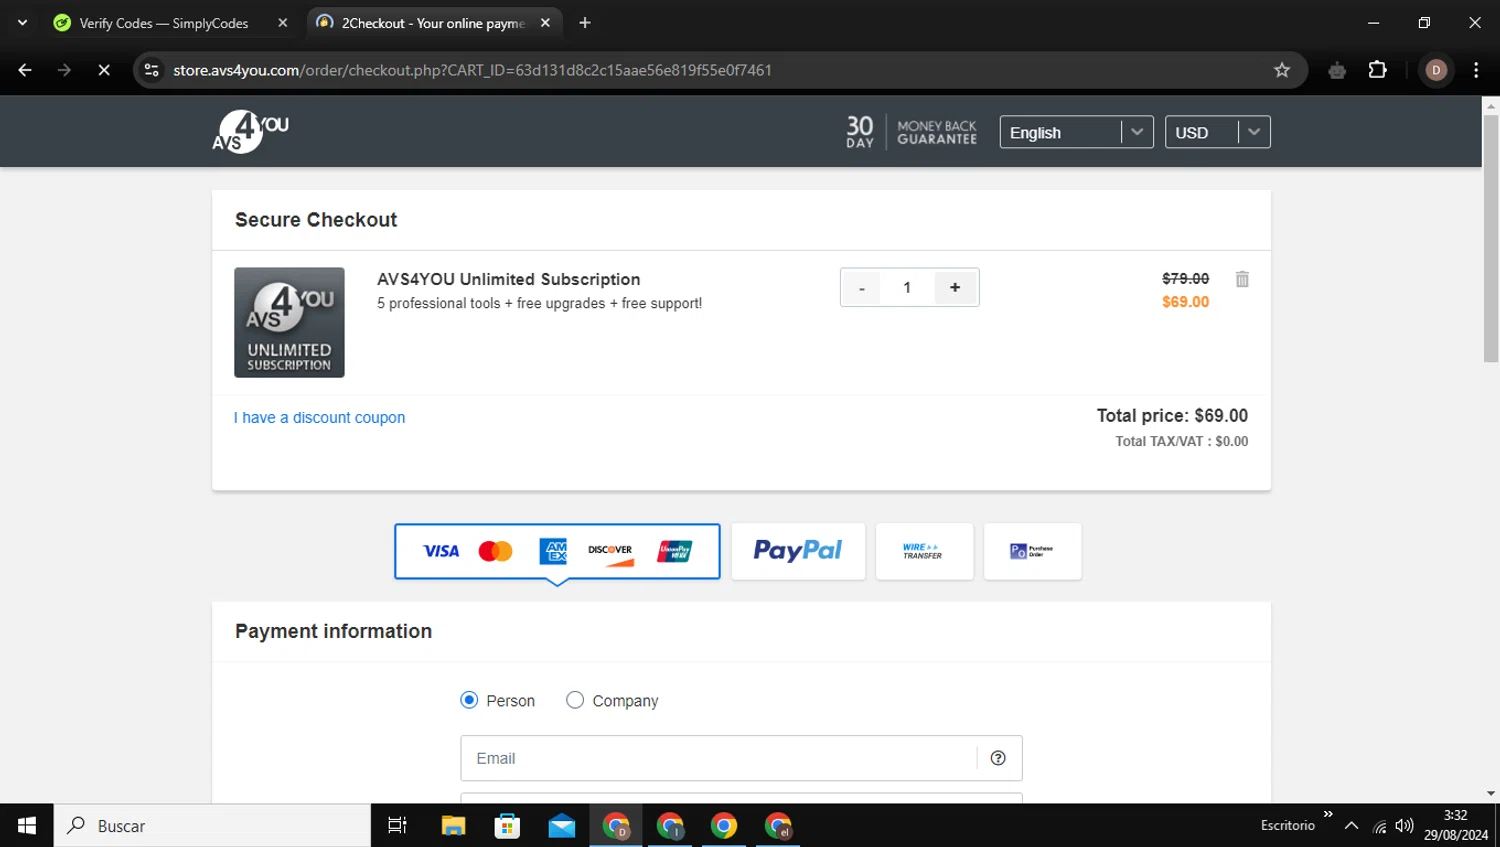
Task: Show help for the Email field
Action: (x=998, y=758)
